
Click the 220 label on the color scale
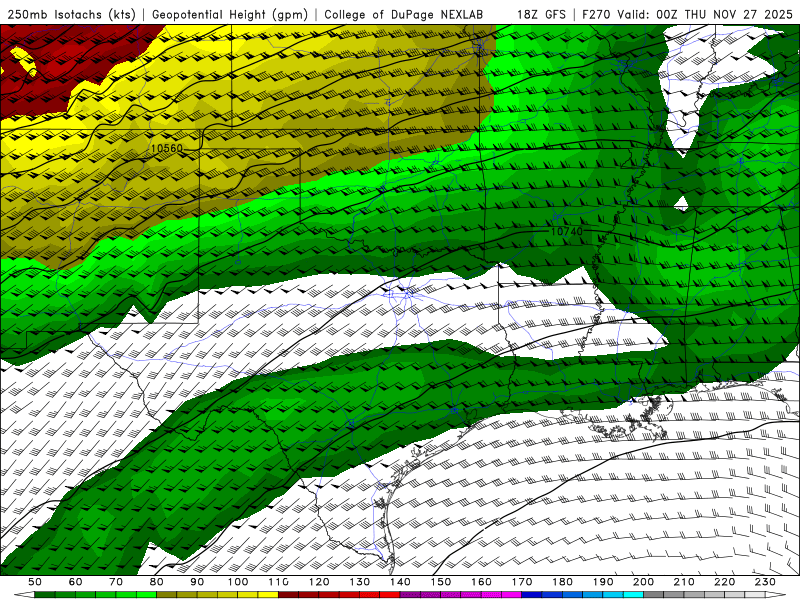coord(724,582)
